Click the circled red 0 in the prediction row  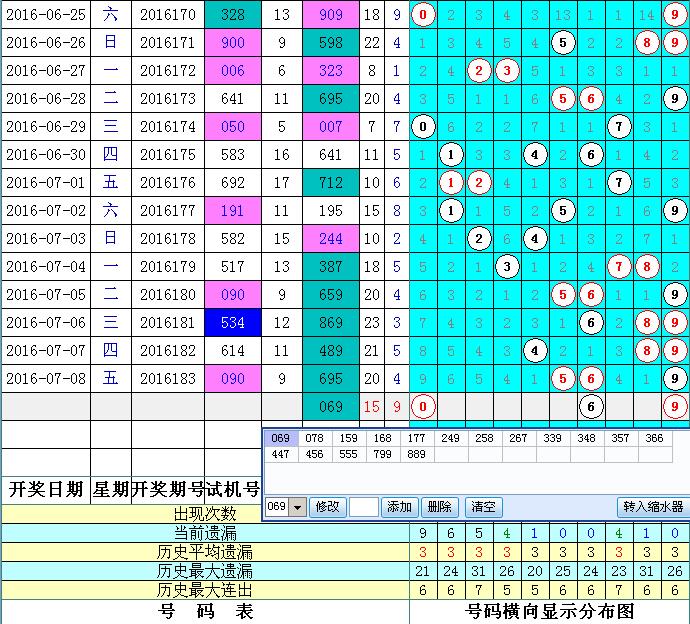(x=424, y=407)
